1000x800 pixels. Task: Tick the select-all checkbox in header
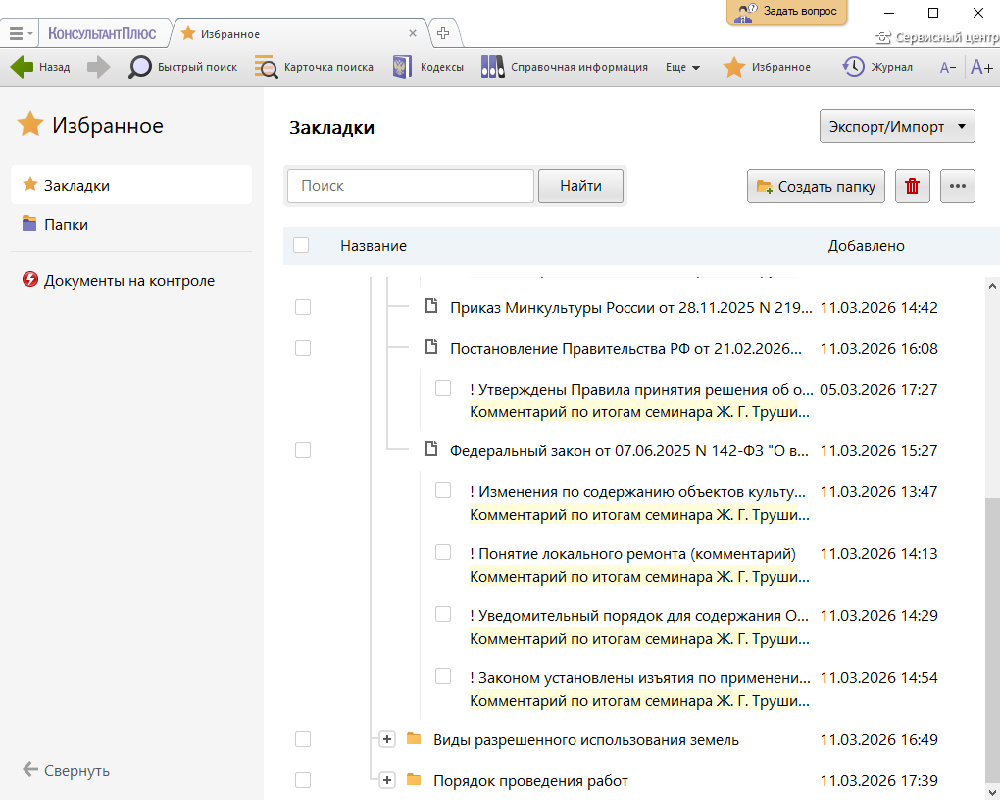[301, 245]
